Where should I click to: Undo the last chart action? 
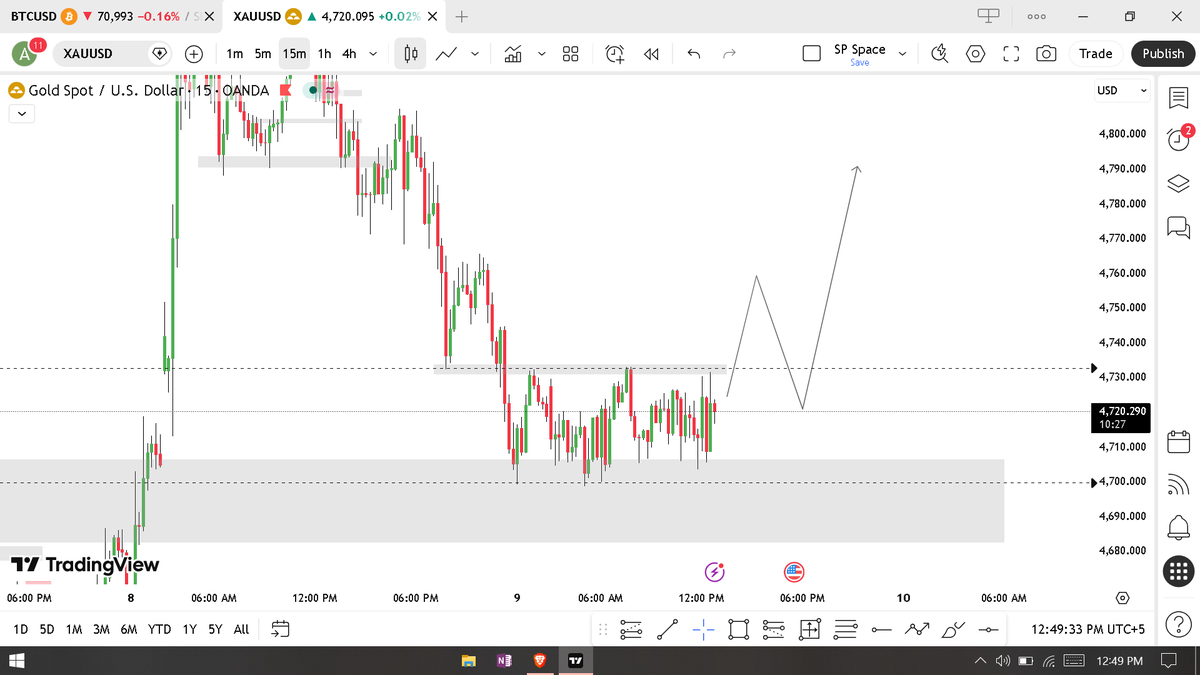click(694, 54)
